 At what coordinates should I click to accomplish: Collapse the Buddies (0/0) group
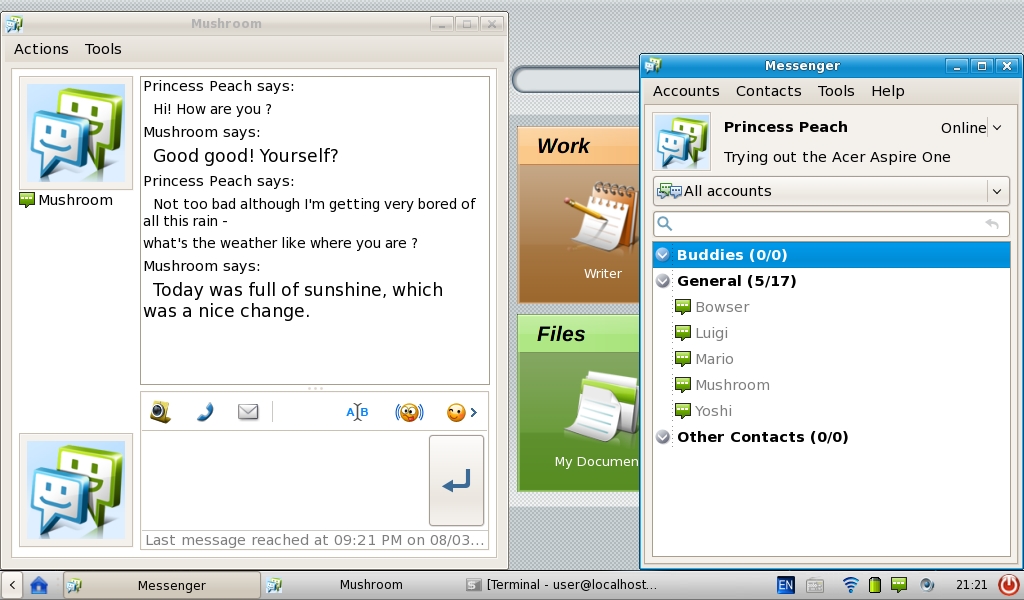click(x=663, y=255)
